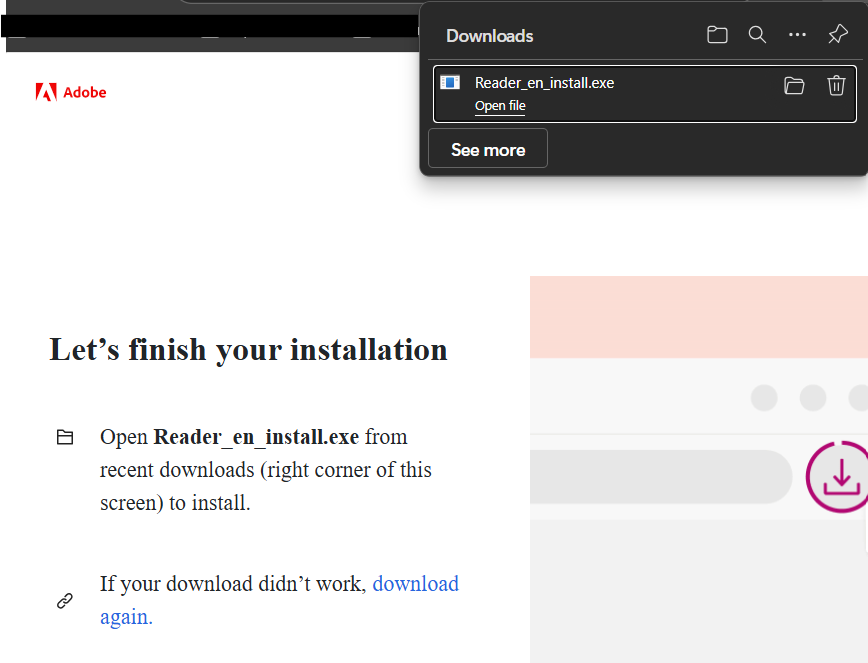Image resolution: width=868 pixels, height=663 pixels.
Task: Open more options ellipsis in Downloads panel
Action: click(797, 35)
